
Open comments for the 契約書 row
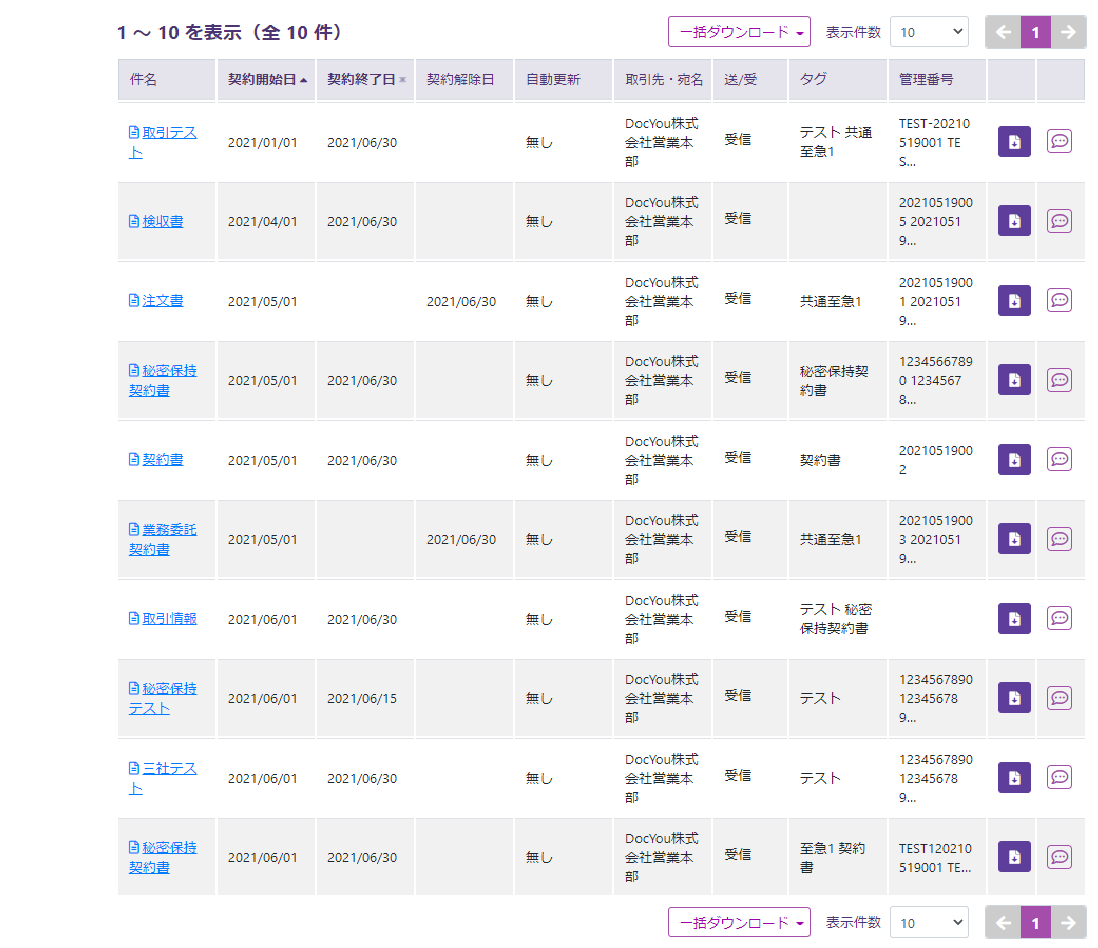click(x=1059, y=459)
